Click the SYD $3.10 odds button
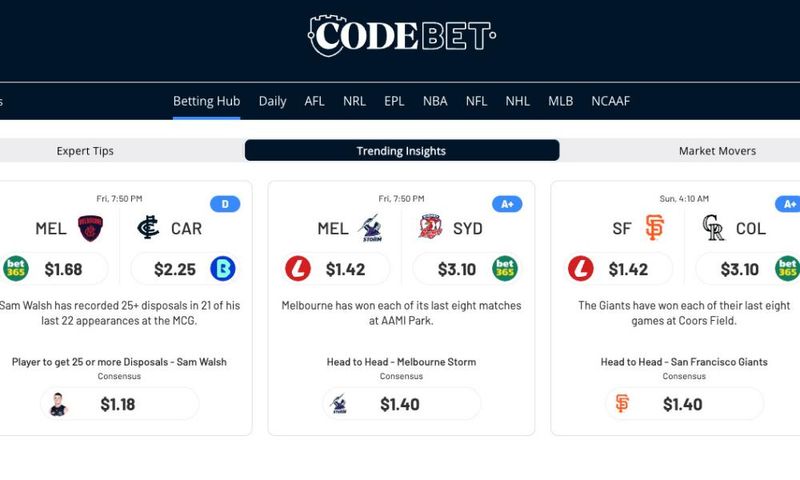The image size is (800, 480). [466, 268]
